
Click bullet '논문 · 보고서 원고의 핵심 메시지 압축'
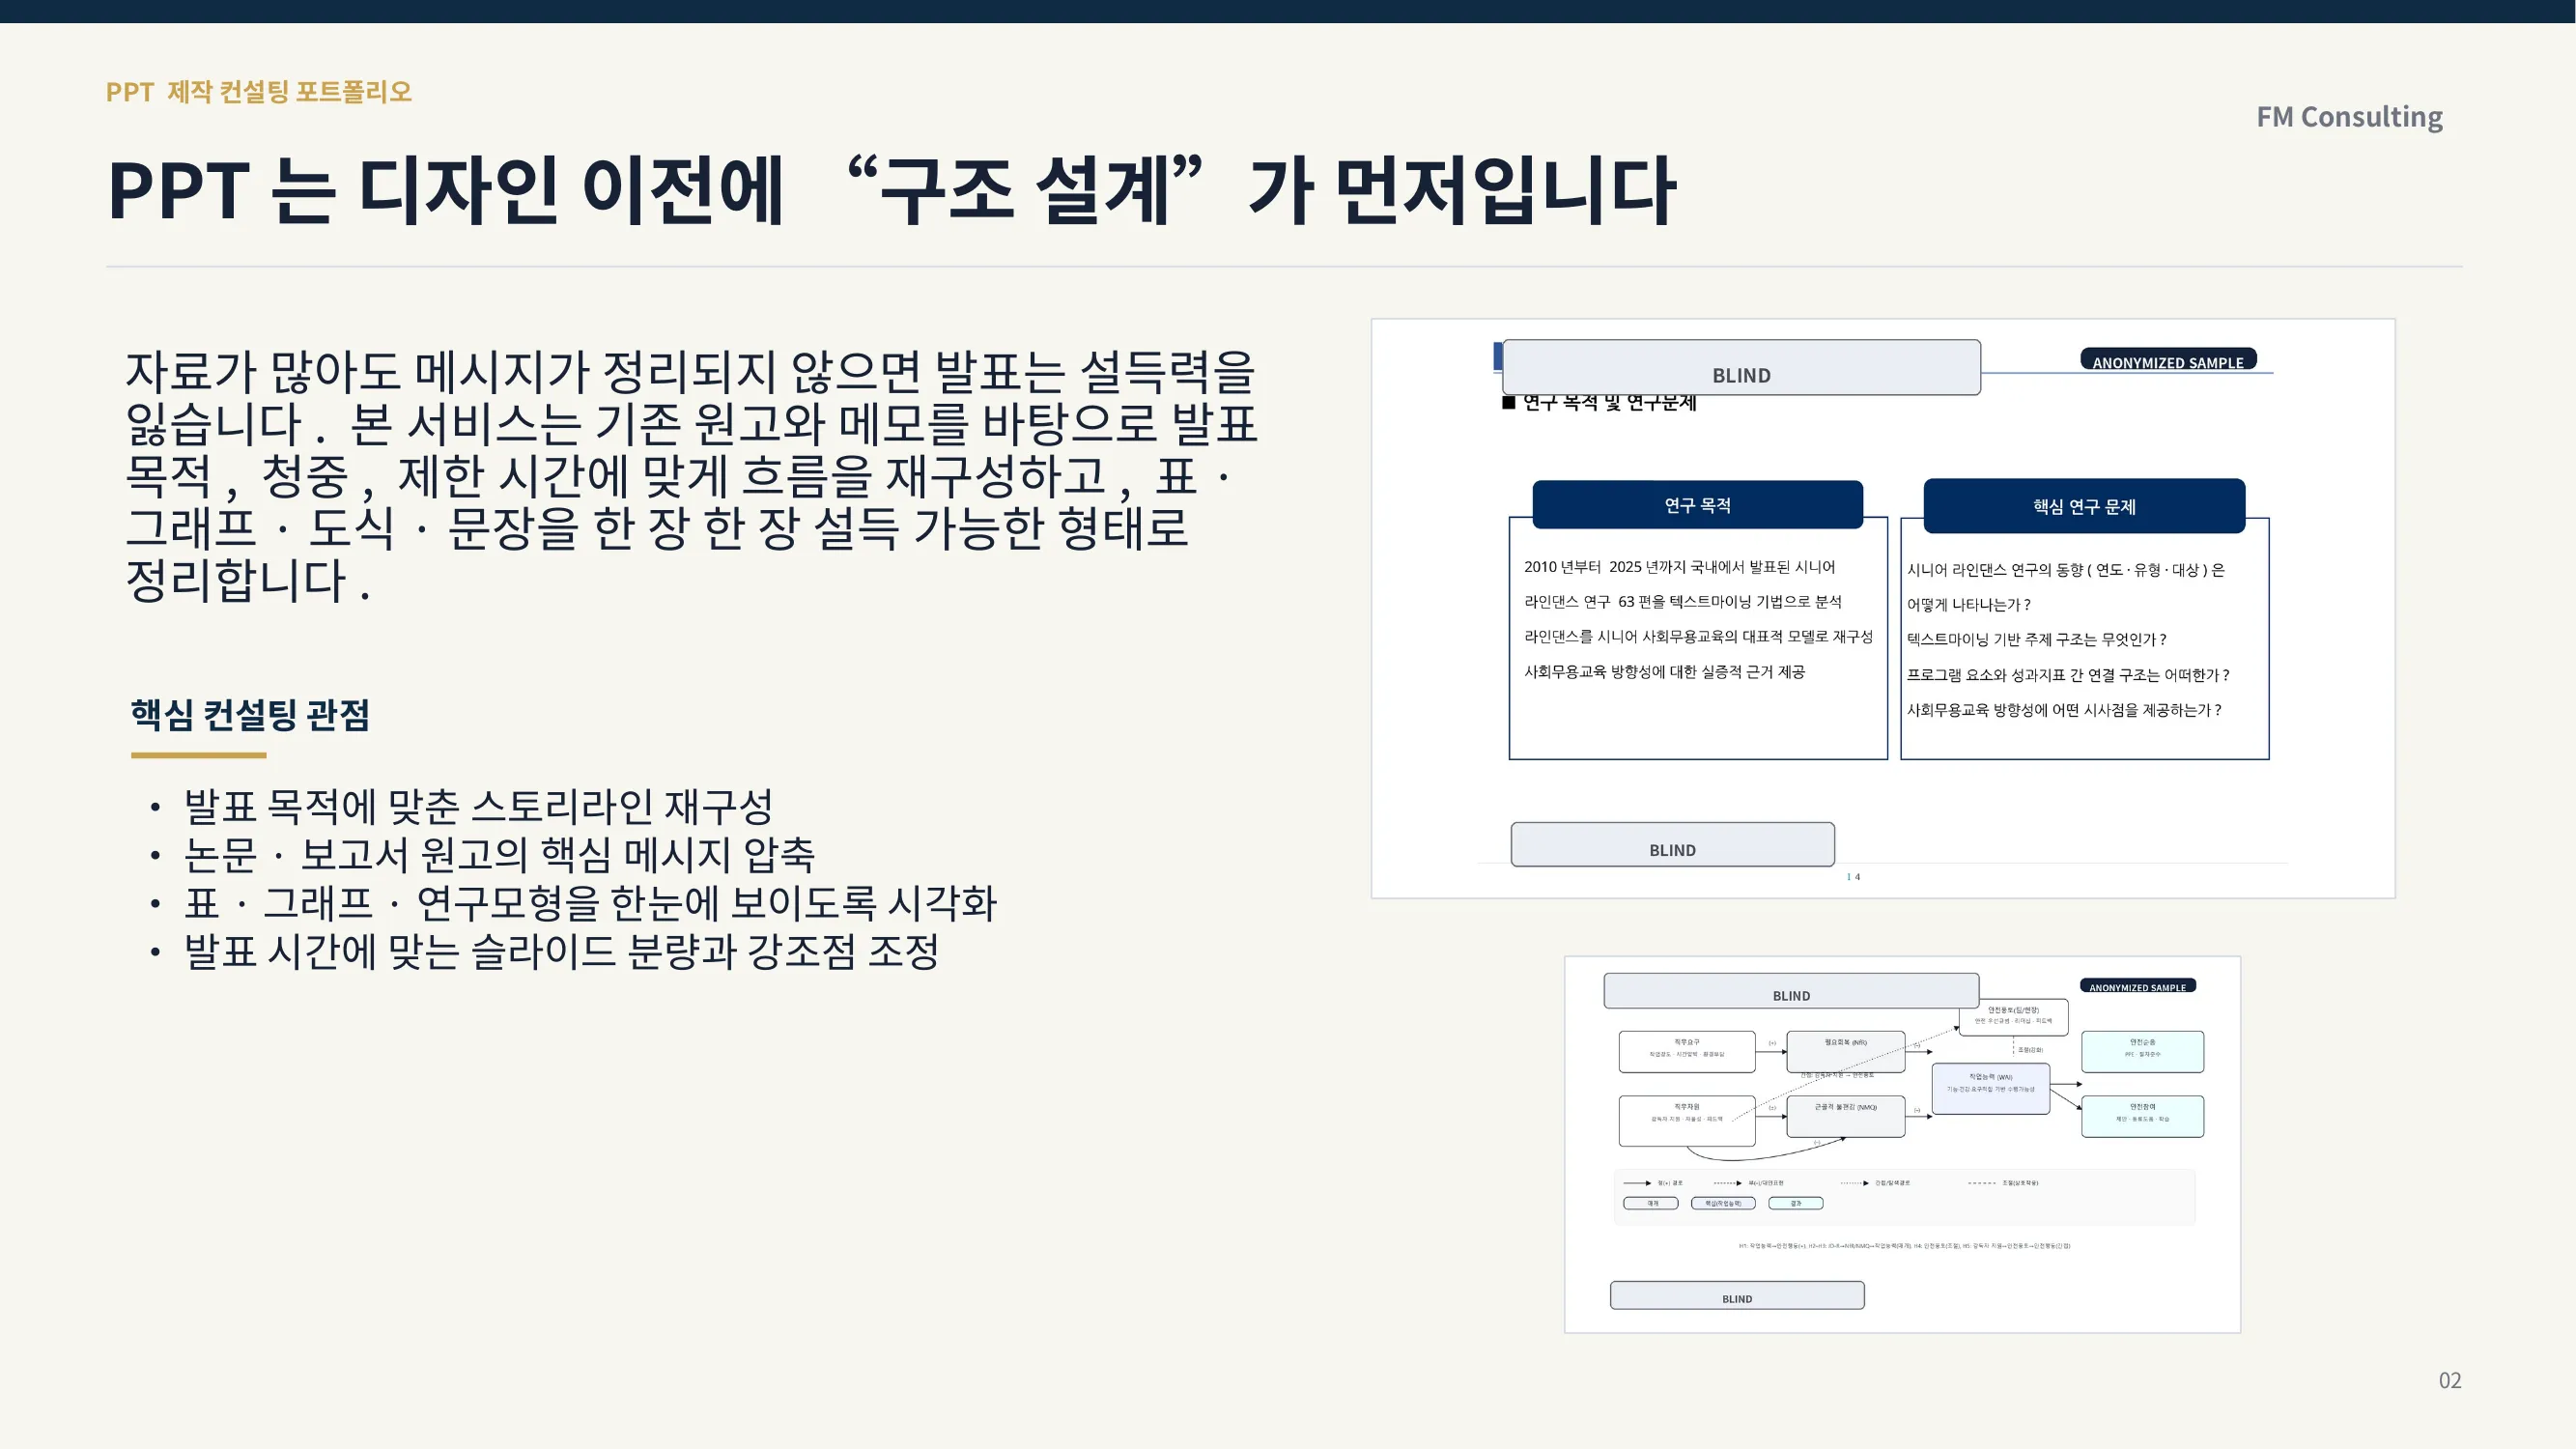pyautogui.click(x=499, y=854)
